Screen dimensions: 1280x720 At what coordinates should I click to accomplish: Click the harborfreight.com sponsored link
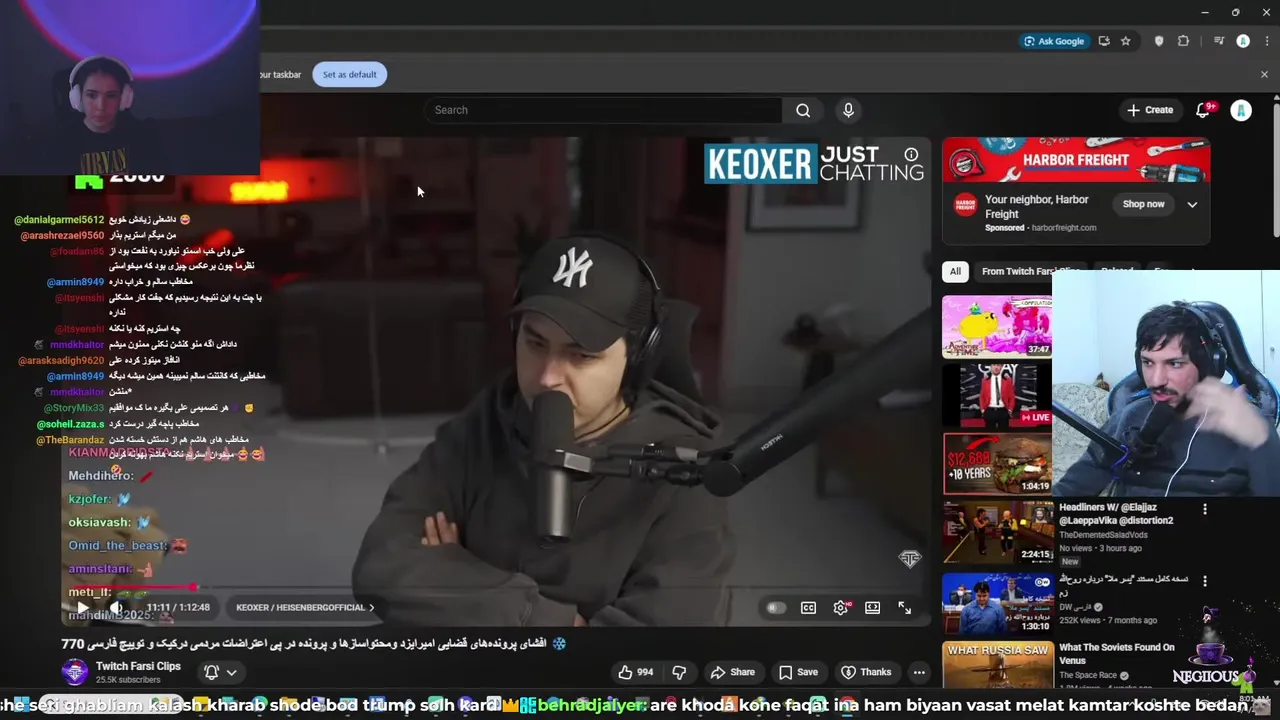(x=1064, y=228)
